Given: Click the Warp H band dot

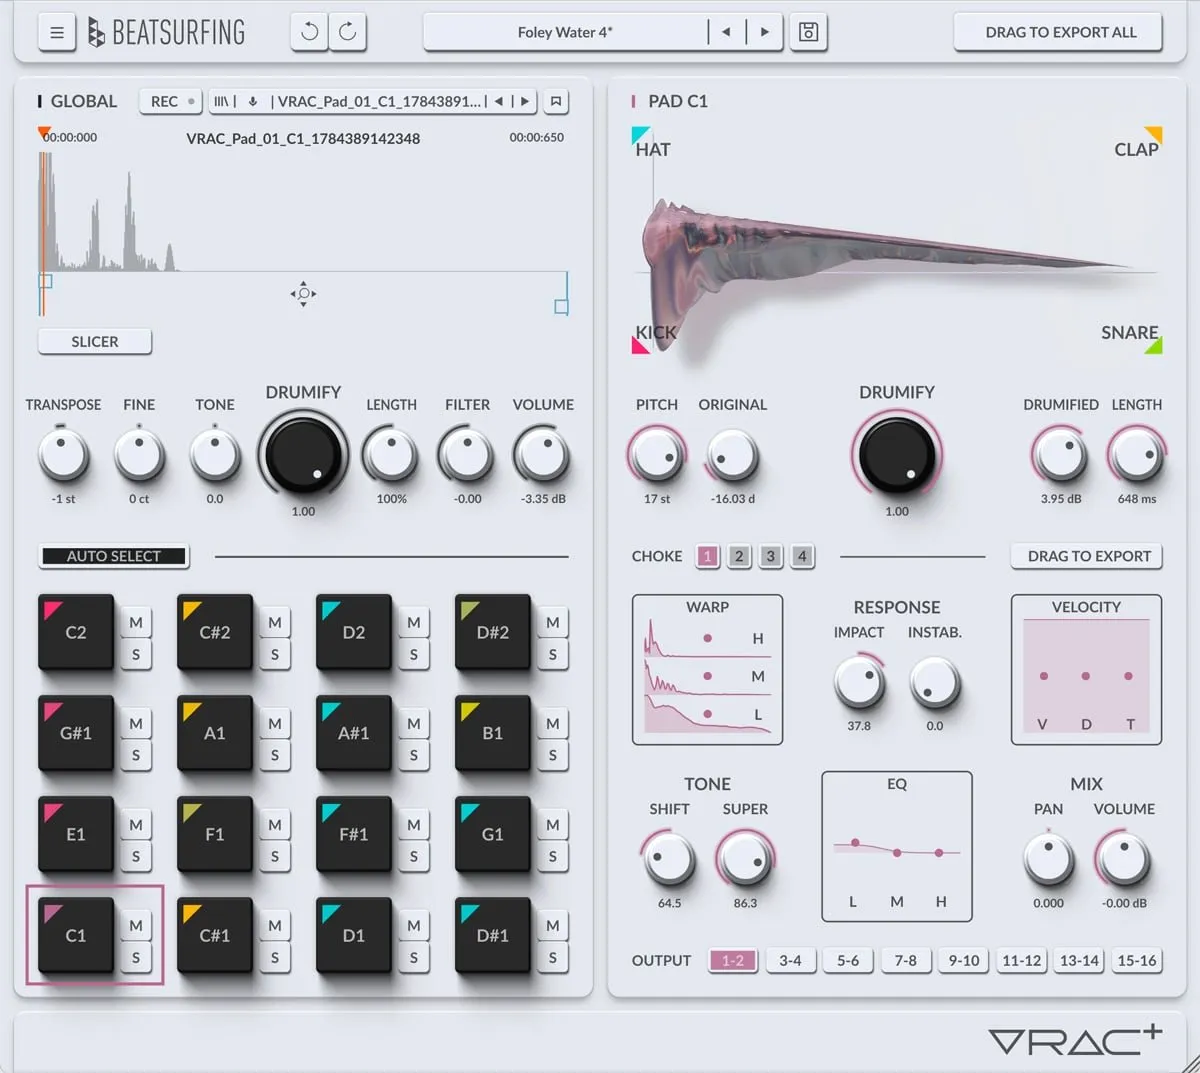Looking at the screenshot, I should (x=707, y=638).
